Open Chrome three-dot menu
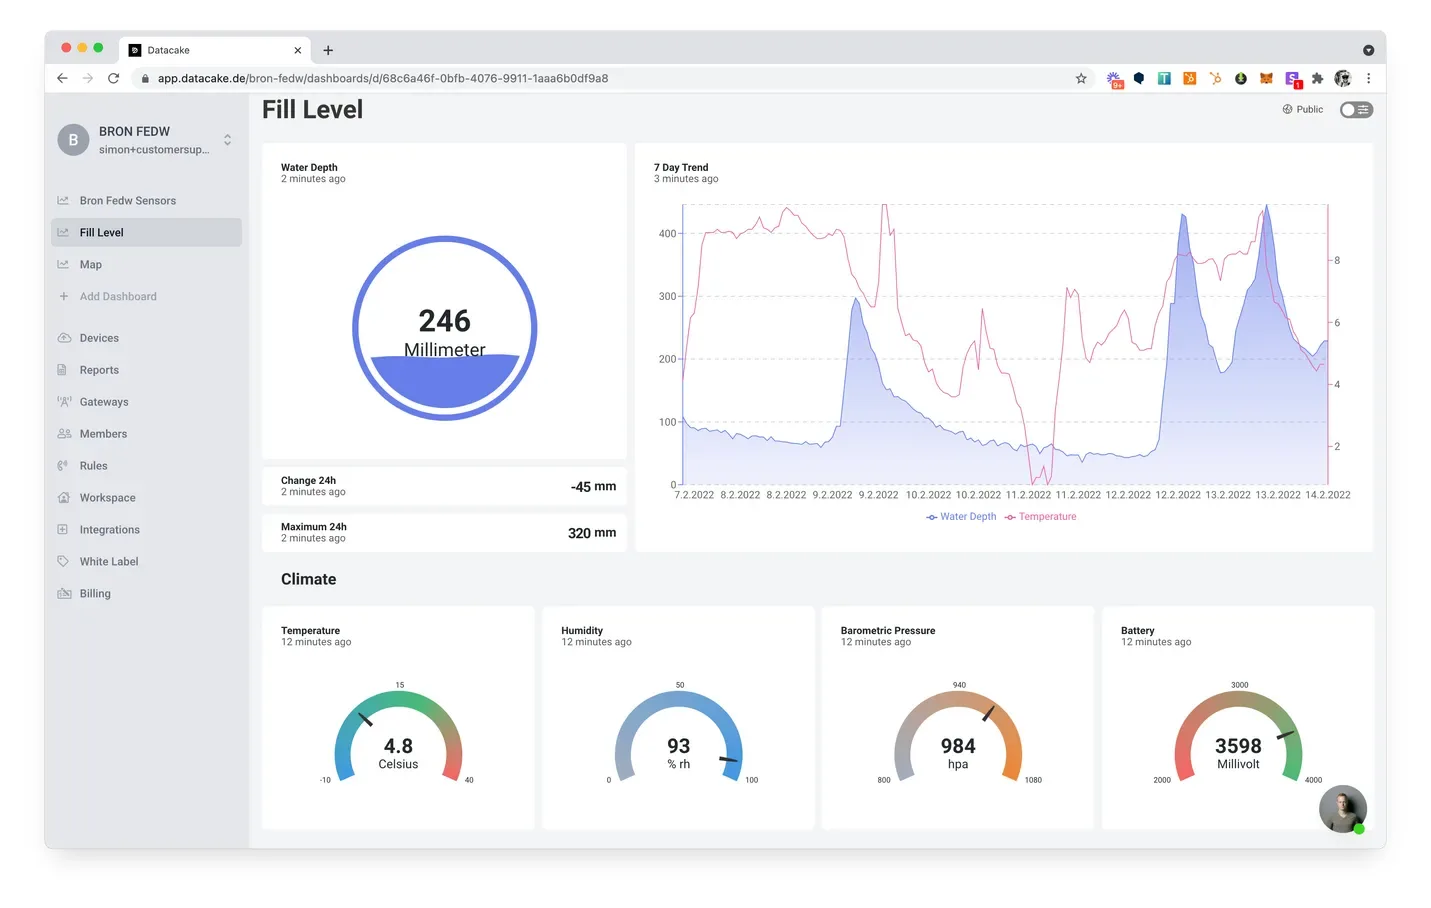This screenshot has height=908, width=1431. [1368, 78]
